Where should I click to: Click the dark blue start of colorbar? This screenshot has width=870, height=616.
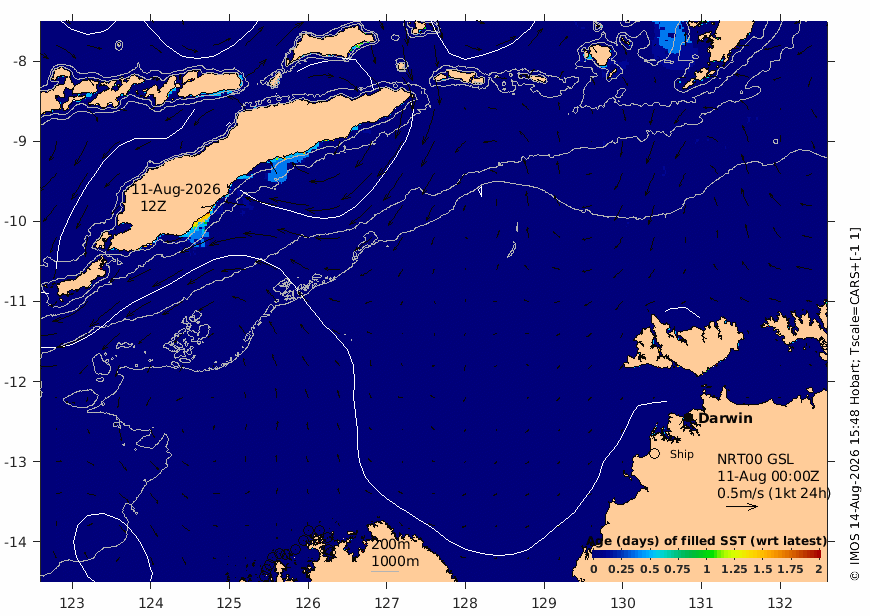point(598,554)
